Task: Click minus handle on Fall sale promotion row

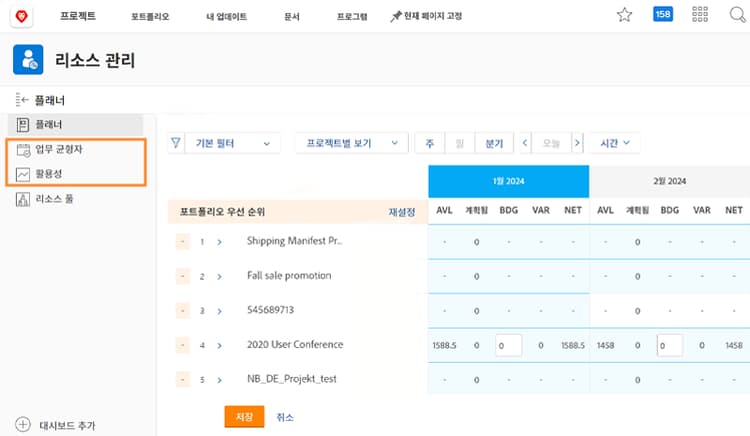Action: [x=182, y=276]
